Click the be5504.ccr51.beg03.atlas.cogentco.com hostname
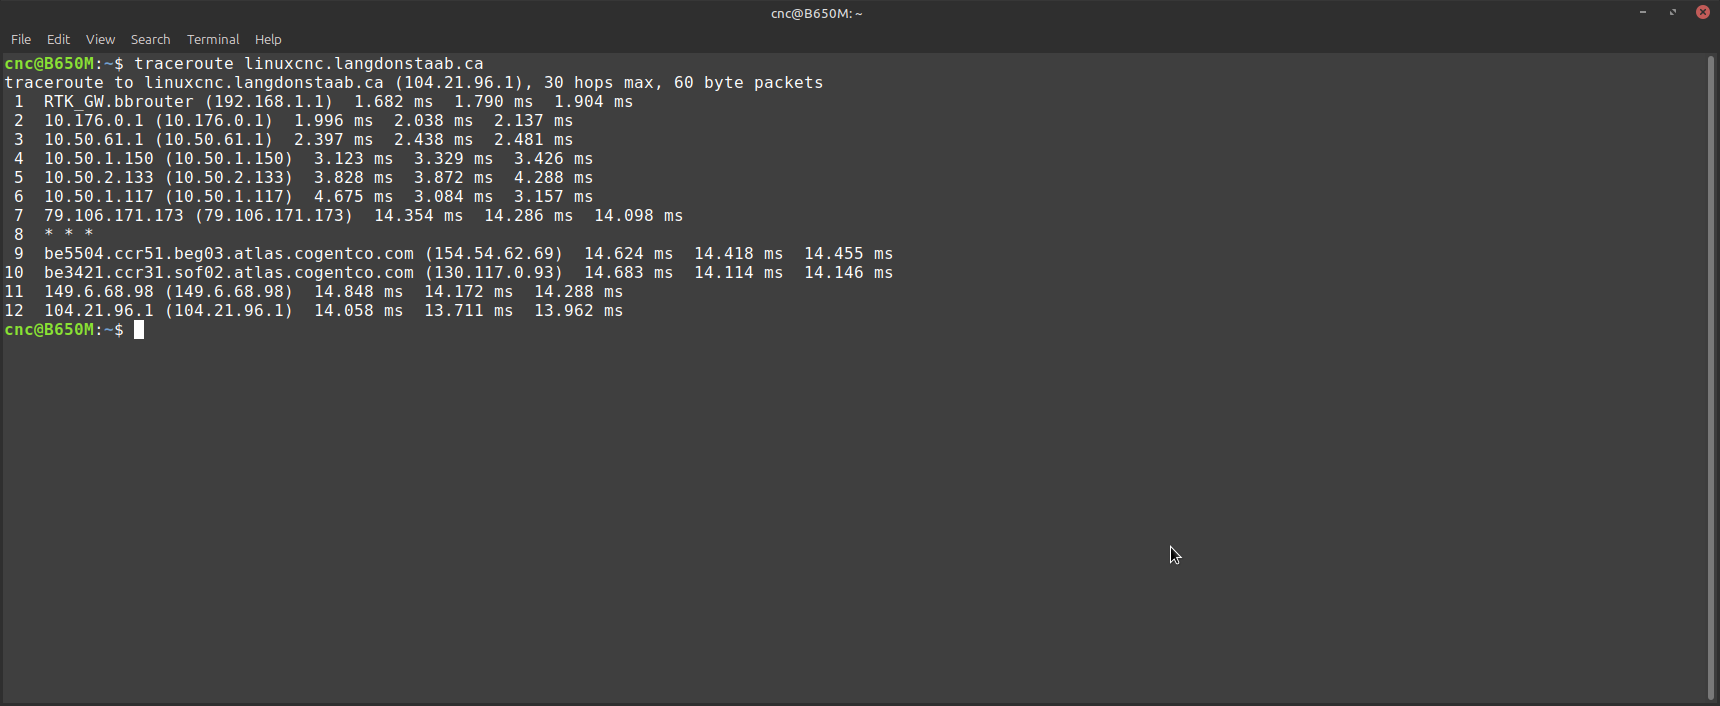This screenshot has height=706, width=1720. 228,254
